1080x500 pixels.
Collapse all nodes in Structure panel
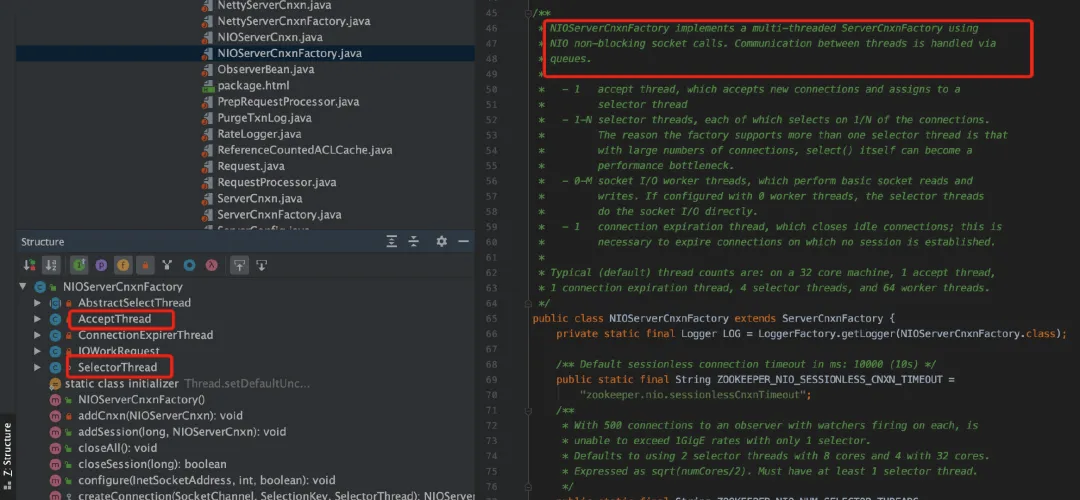tap(414, 242)
